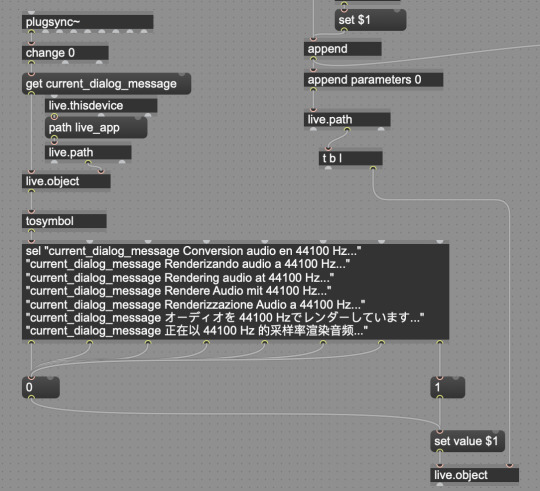
Task: Select the plugsync~ object
Action: point(87,22)
